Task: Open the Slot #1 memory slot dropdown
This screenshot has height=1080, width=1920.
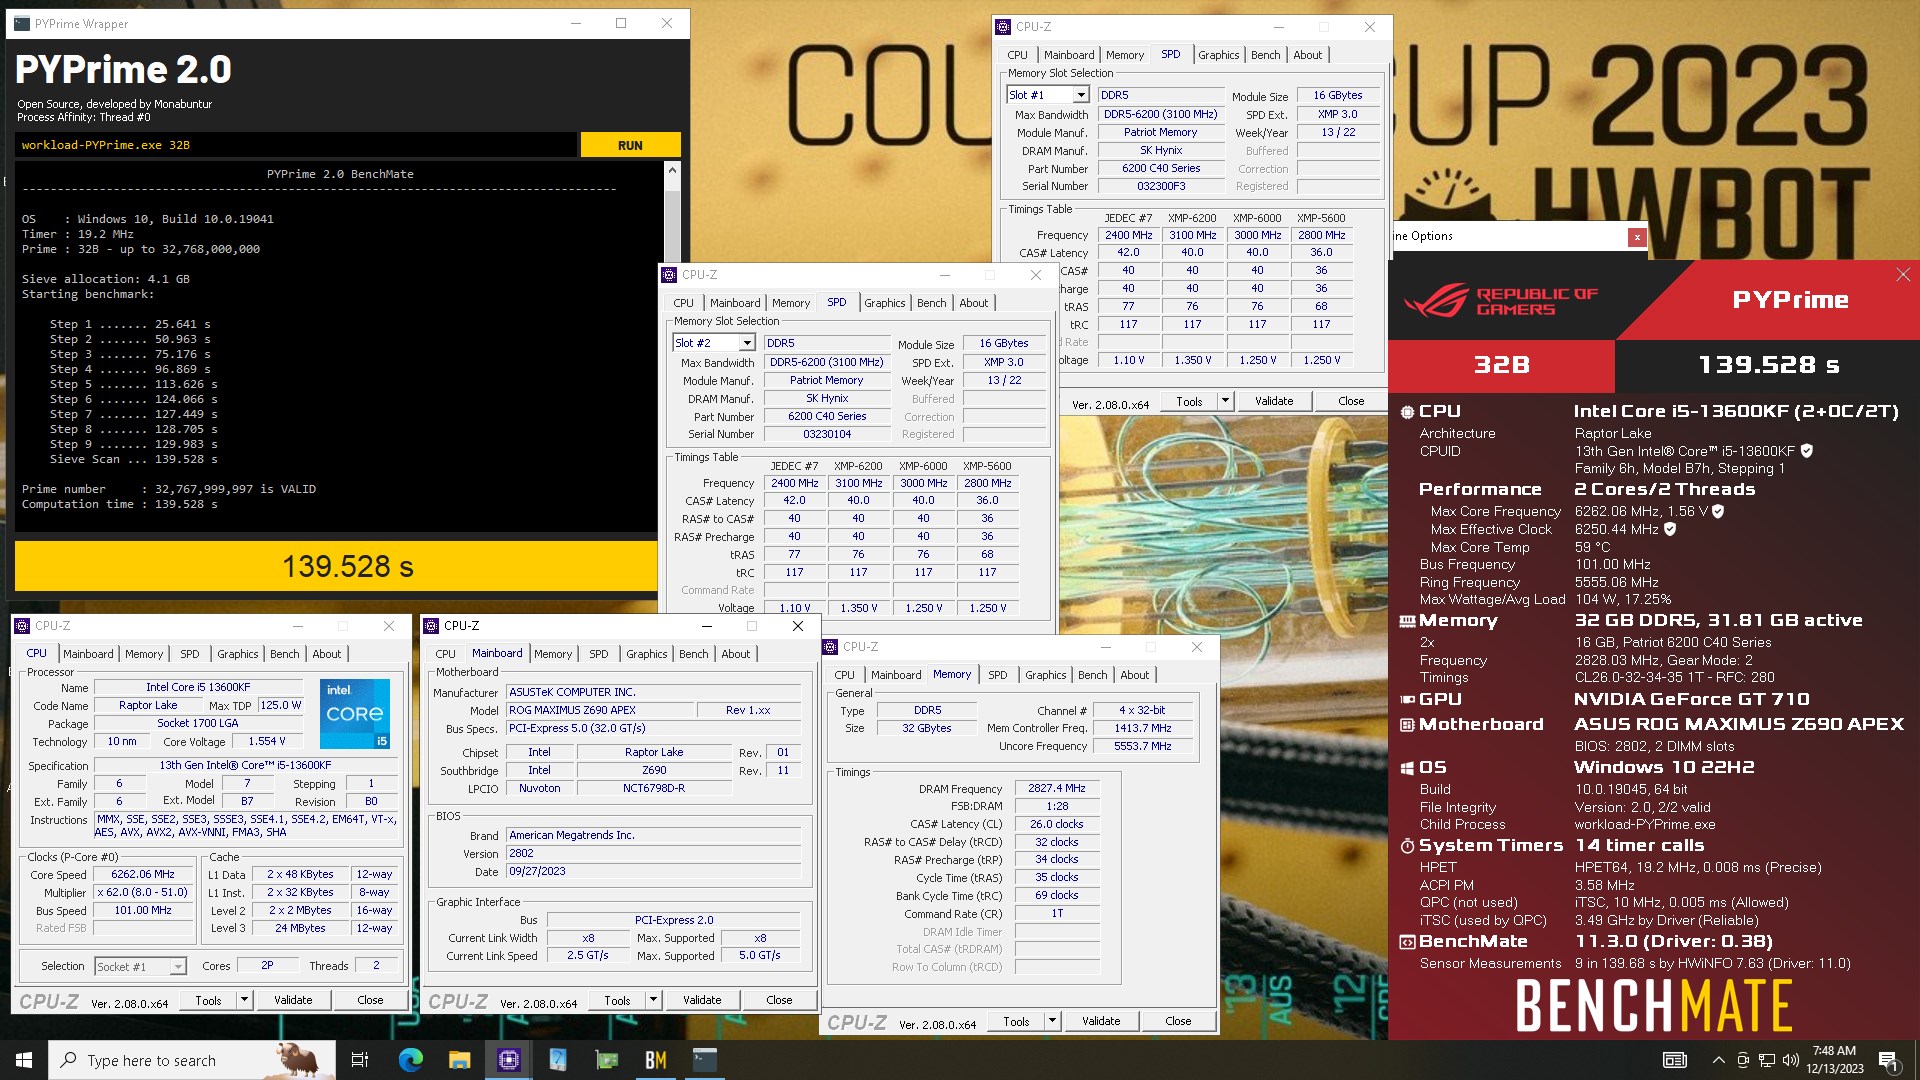Action: point(1081,95)
